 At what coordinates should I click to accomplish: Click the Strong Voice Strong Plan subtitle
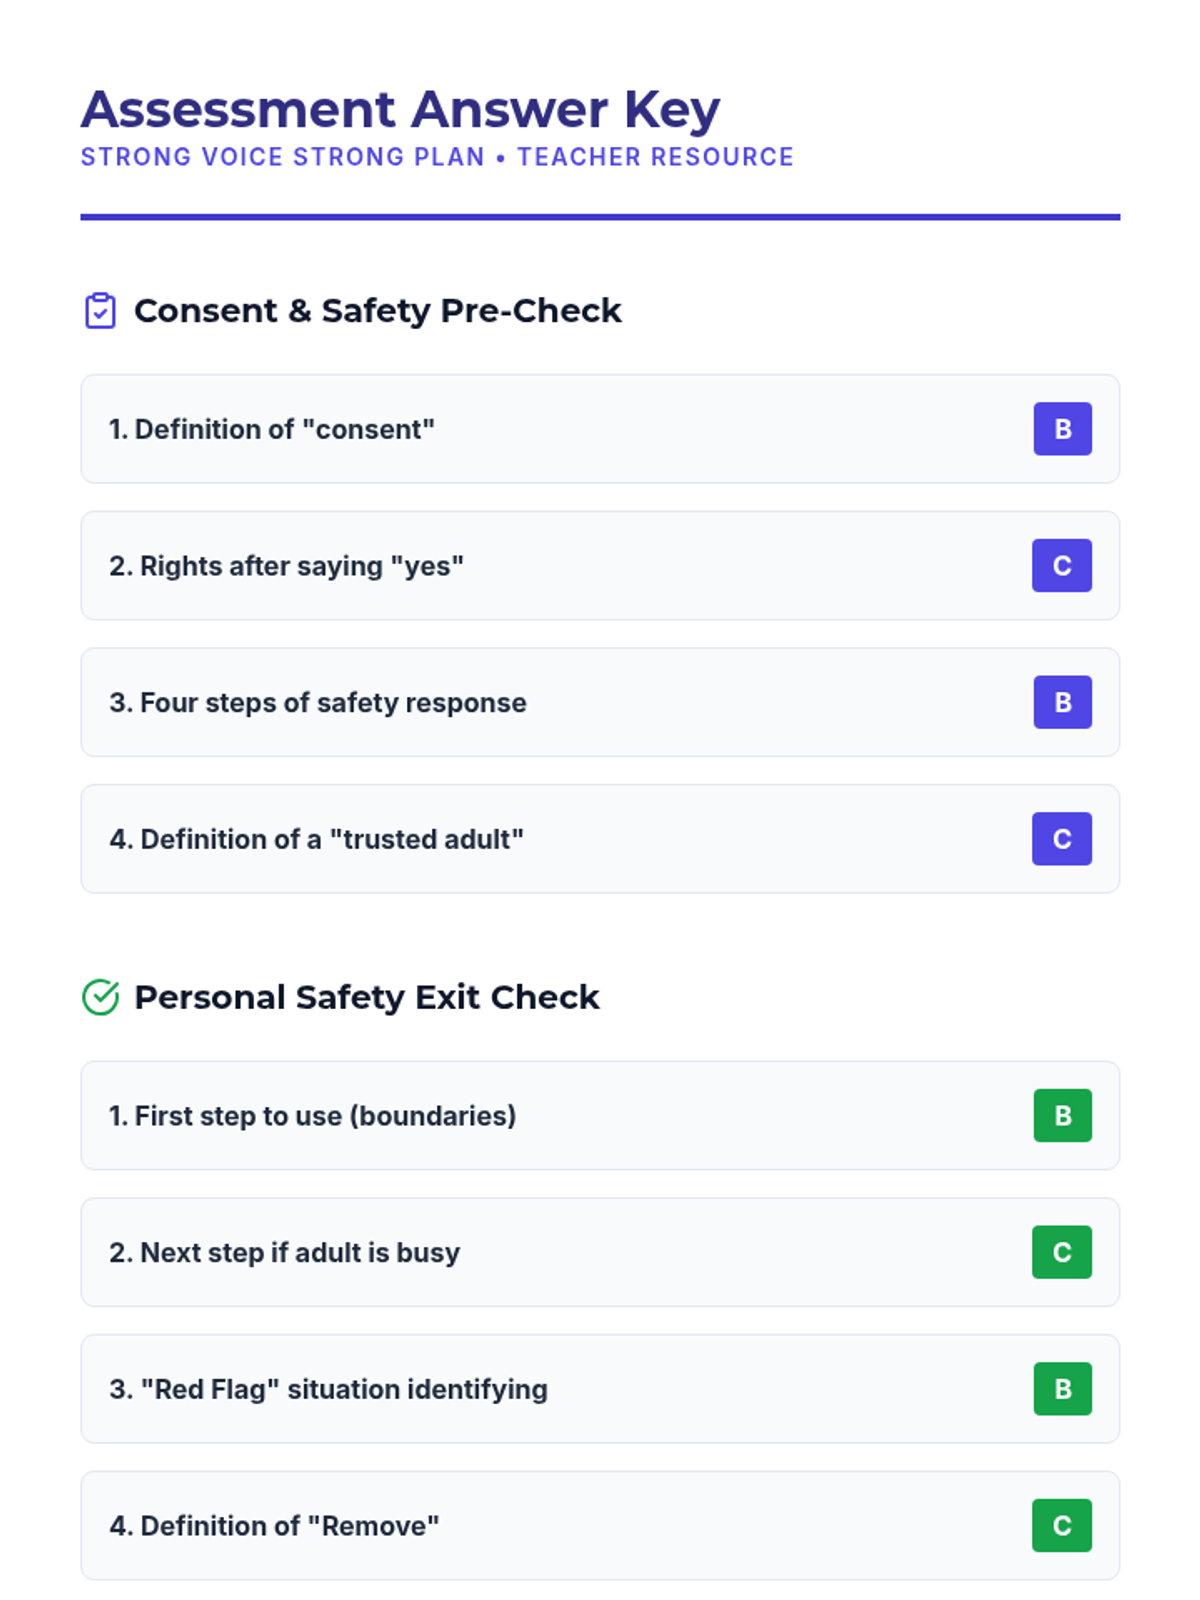tap(437, 157)
